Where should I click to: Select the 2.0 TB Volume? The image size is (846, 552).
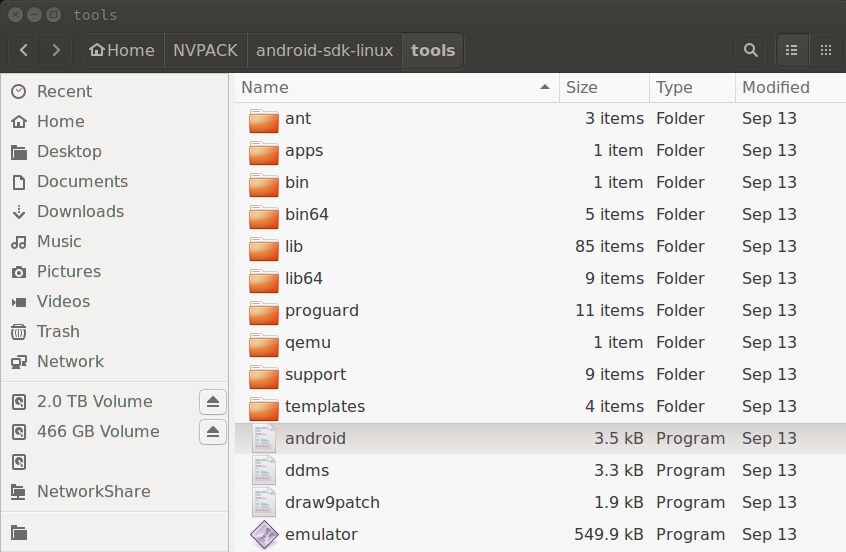point(95,401)
